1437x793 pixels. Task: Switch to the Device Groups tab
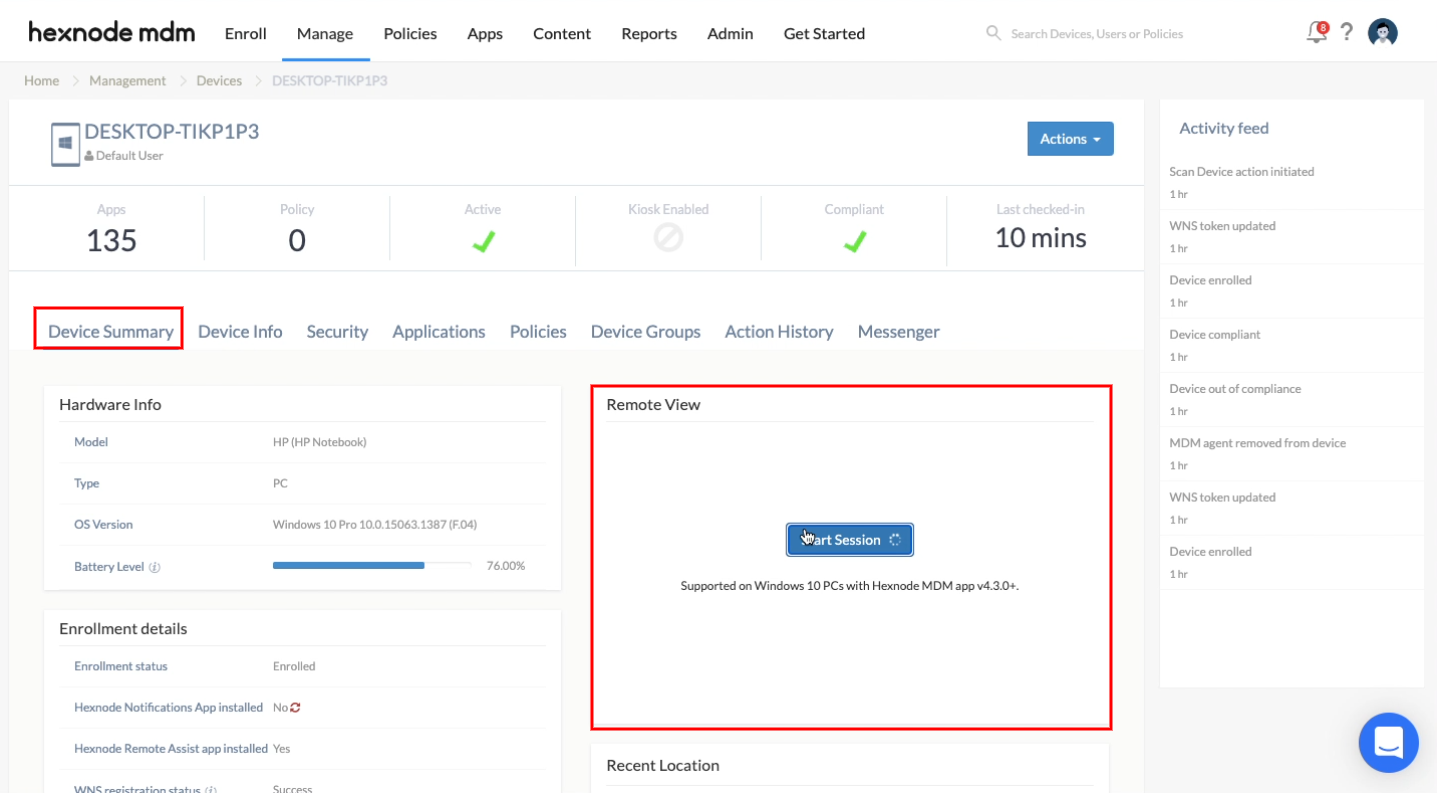646,331
